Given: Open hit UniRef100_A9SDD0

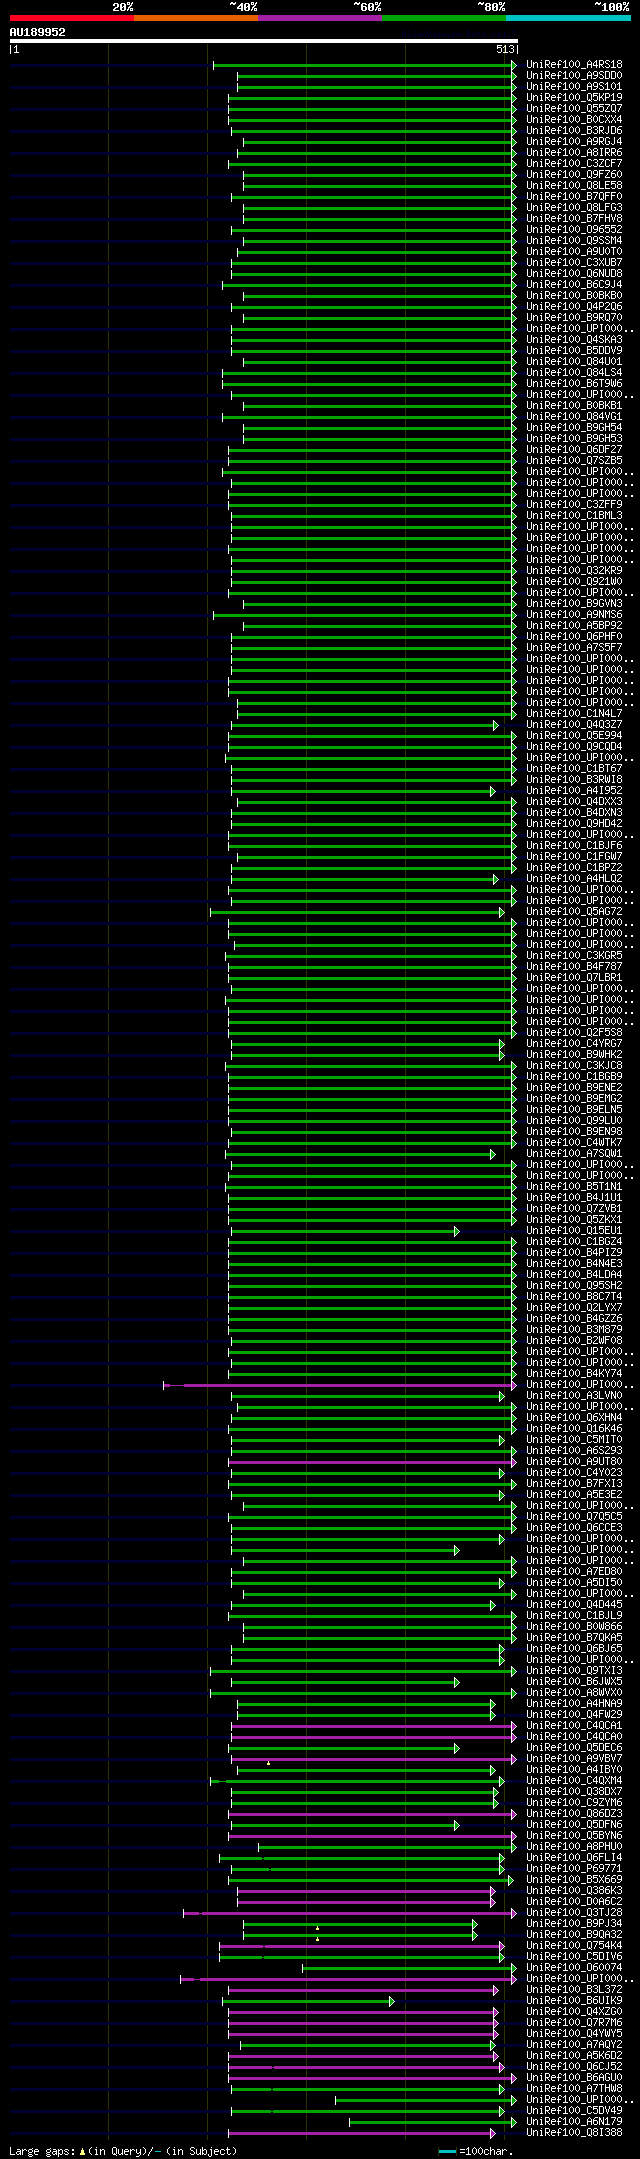Looking at the screenshot, I should tap(574, 76).
